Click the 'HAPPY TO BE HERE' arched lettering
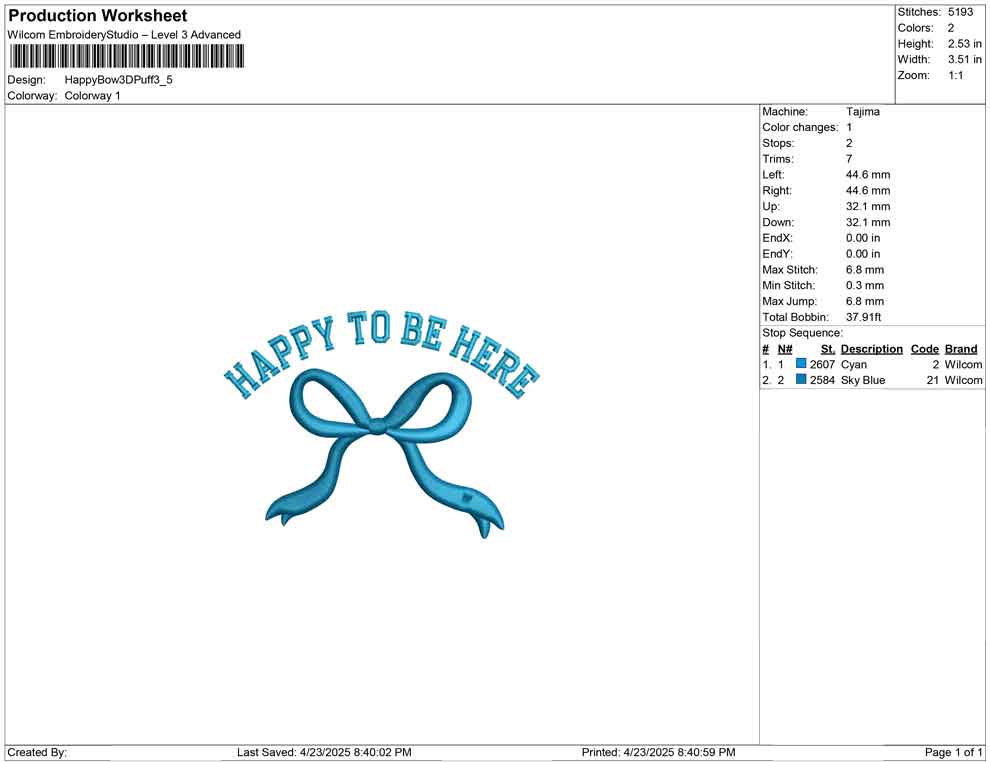The height and width of the screenshot is (762, 990). [381, 355]
